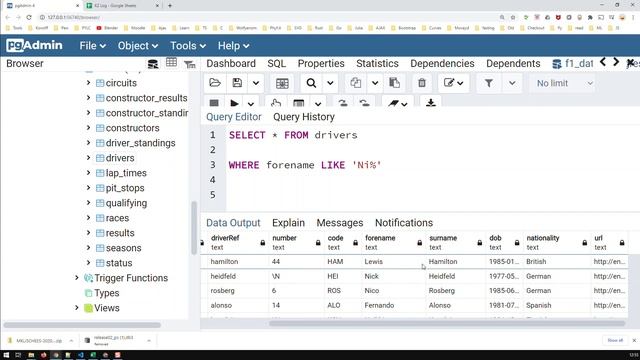Viewport: 640px width, 360px height.
Task: Open the Edit pencil dropdown
Action: [x=453, y=83]
